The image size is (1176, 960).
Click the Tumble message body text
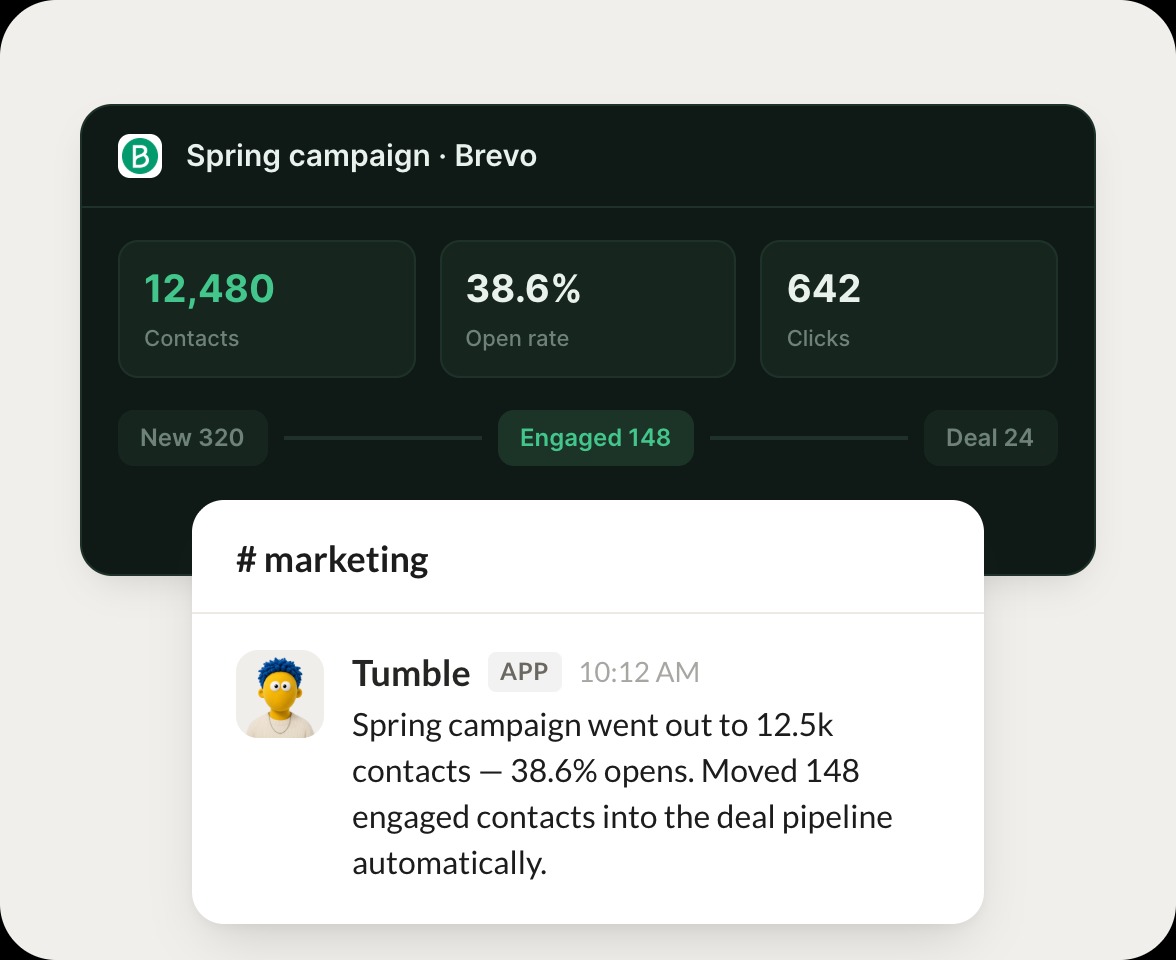[x=622, y=794]
